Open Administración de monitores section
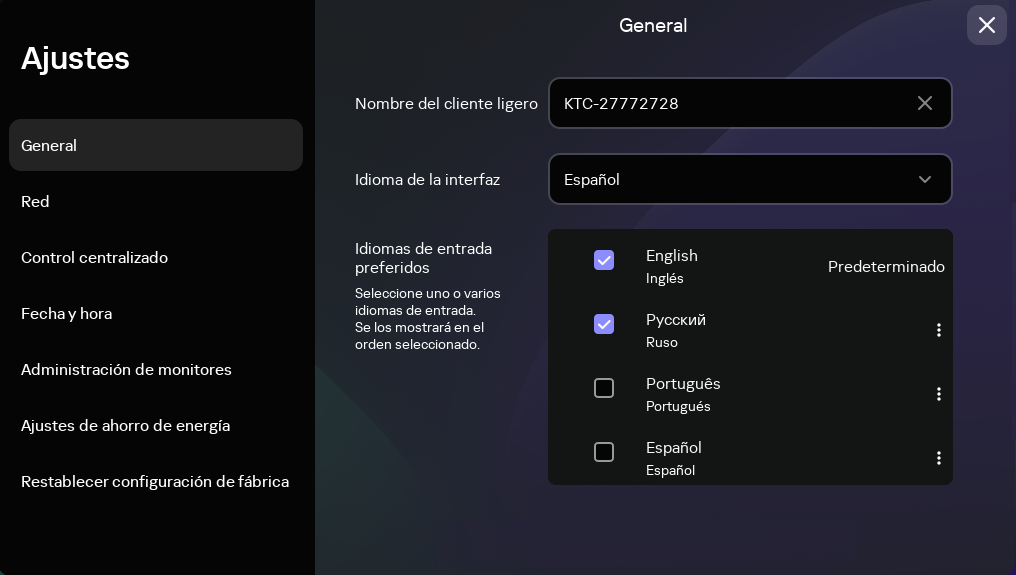The image size is (1016, 575). pos(126,369)
